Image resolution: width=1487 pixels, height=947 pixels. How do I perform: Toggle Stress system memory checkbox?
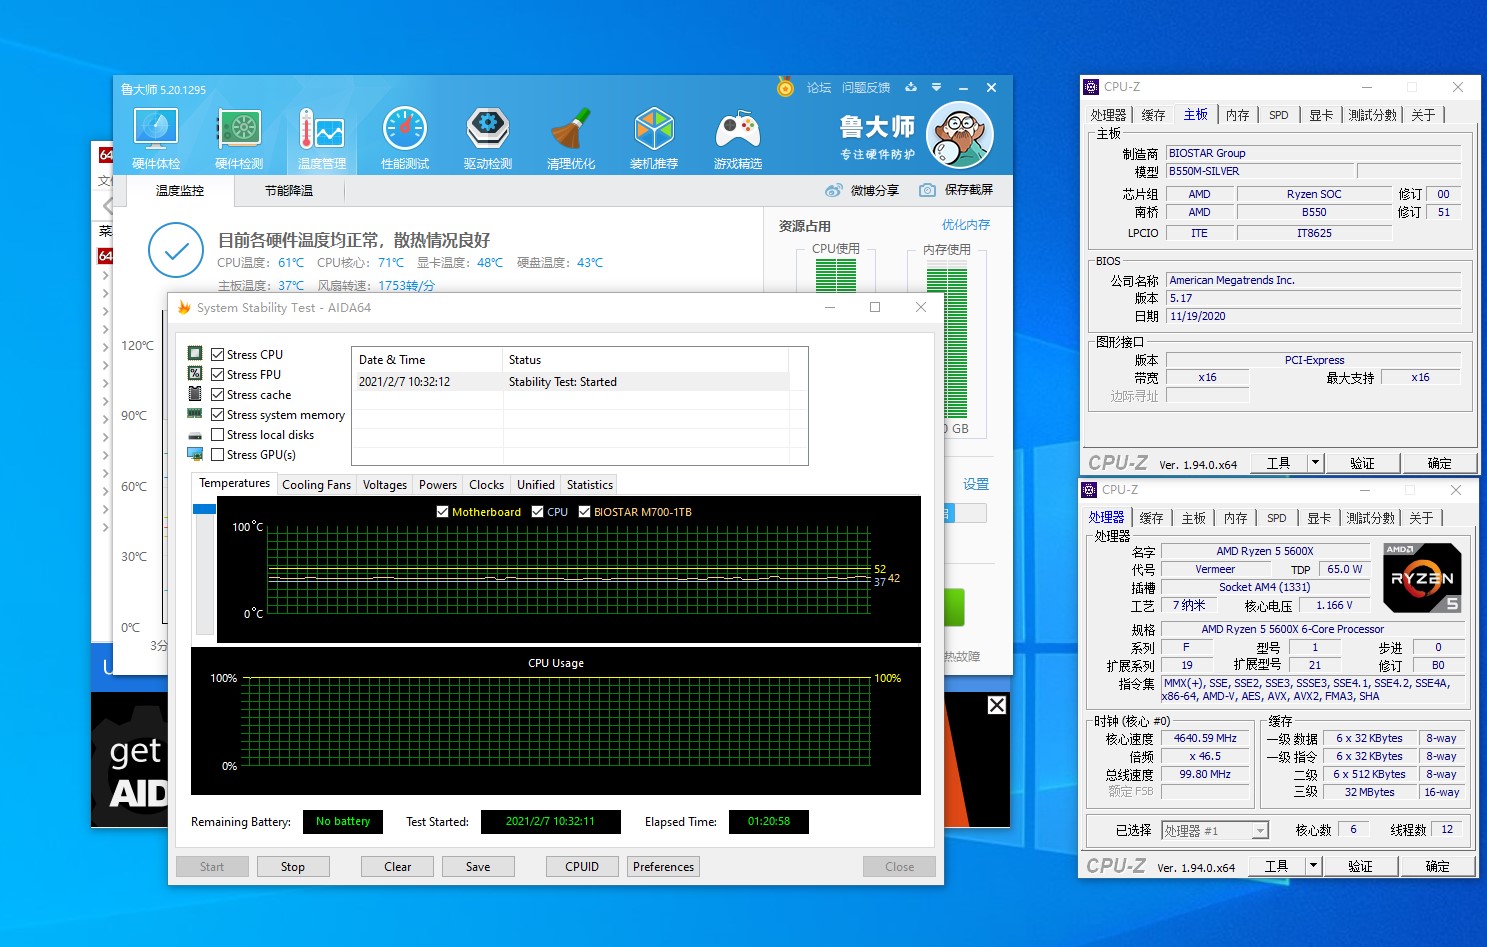(217, 414)
